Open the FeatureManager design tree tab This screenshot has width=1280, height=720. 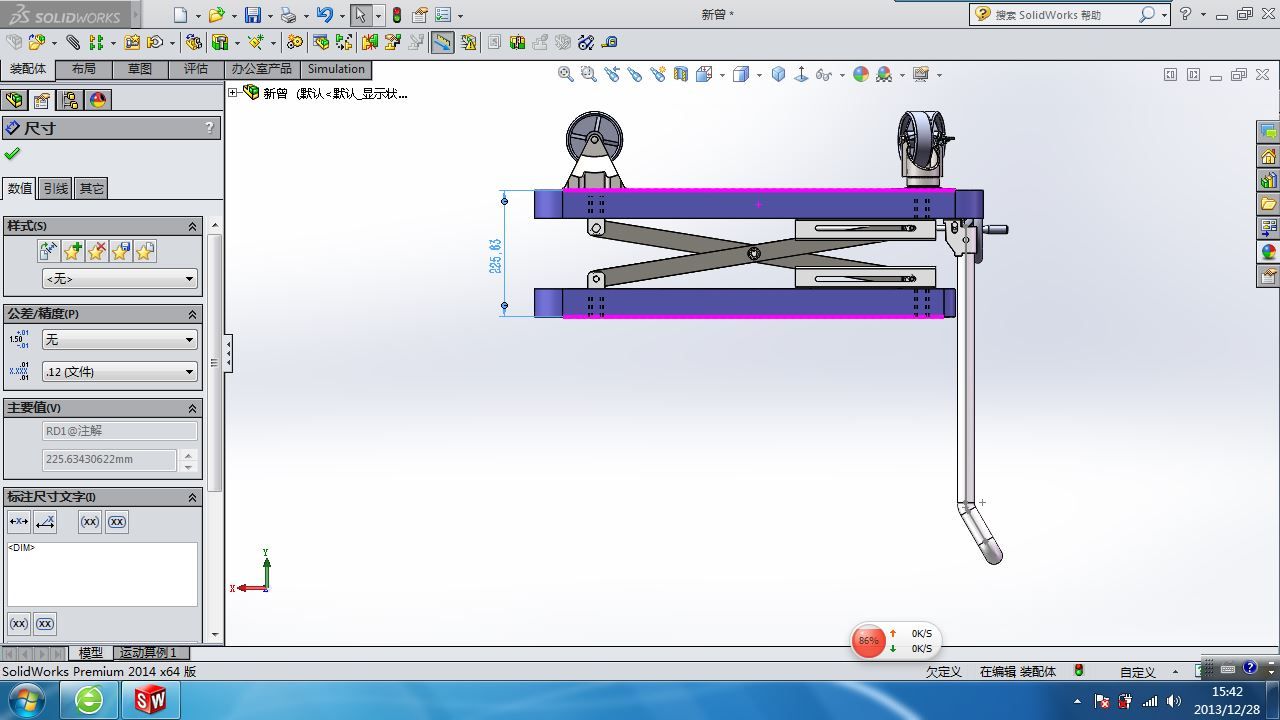click(14, 100)
